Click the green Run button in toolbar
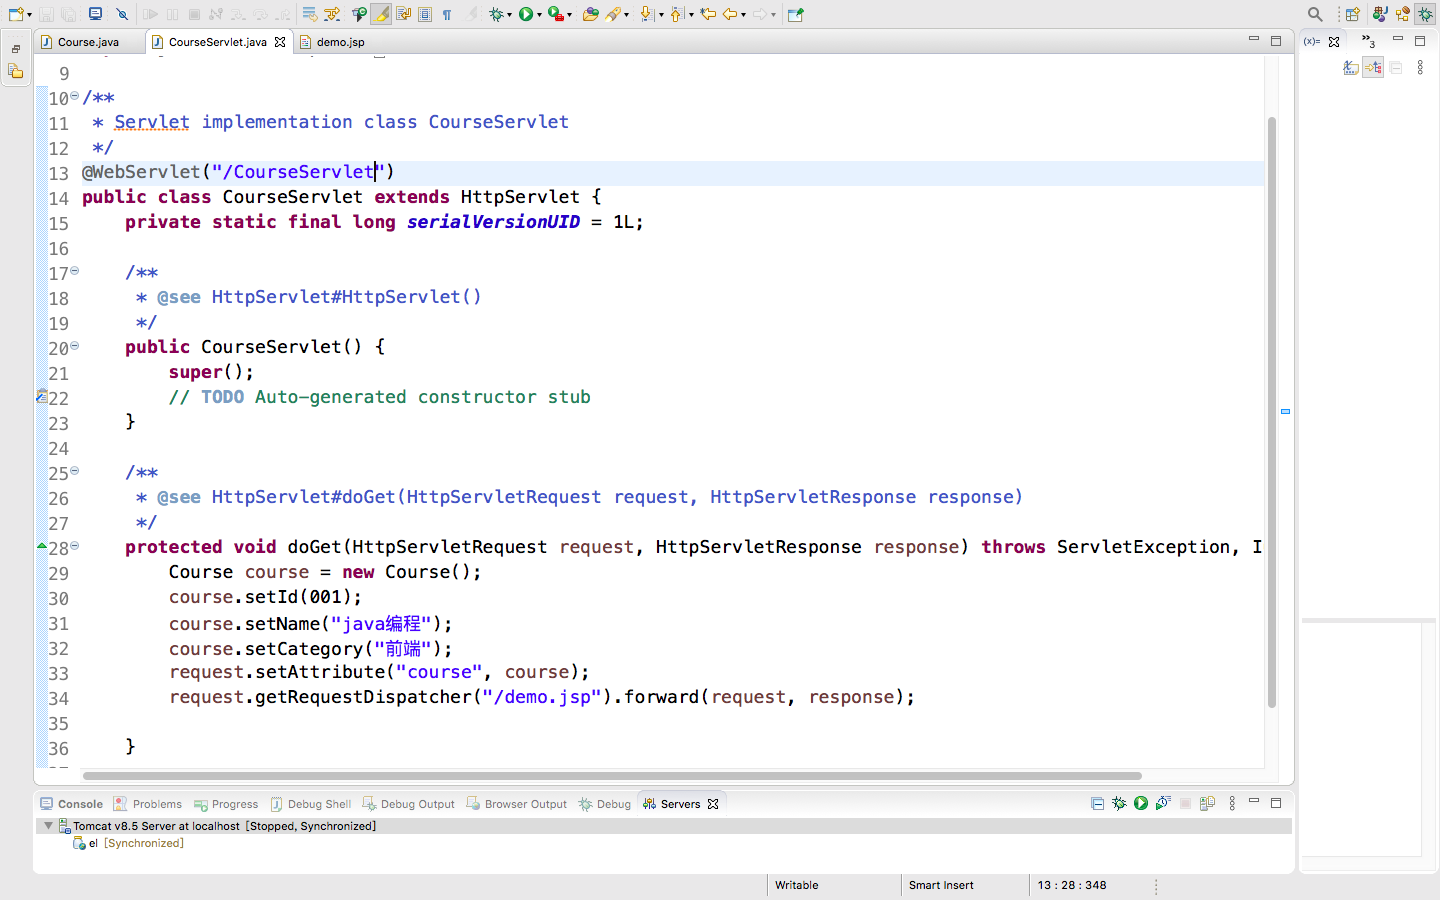The width and height of the screenshot is (1440, 900). (525, 14)
